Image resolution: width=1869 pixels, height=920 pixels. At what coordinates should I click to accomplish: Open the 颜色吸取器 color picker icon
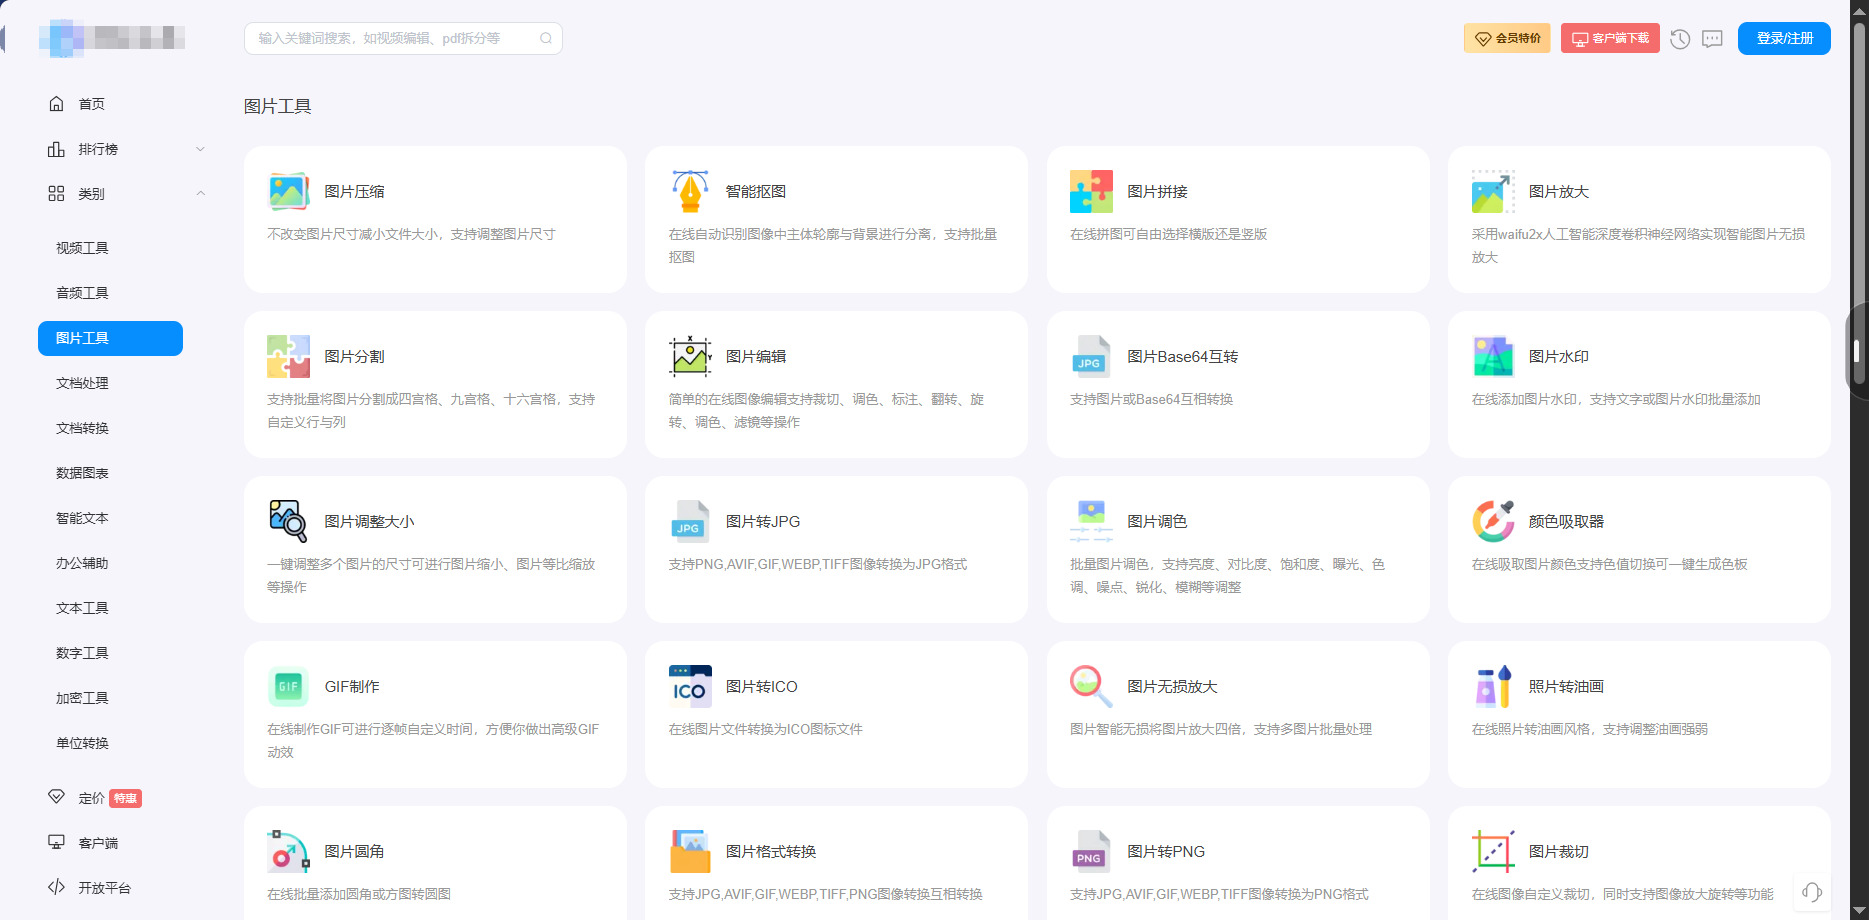1493,521
